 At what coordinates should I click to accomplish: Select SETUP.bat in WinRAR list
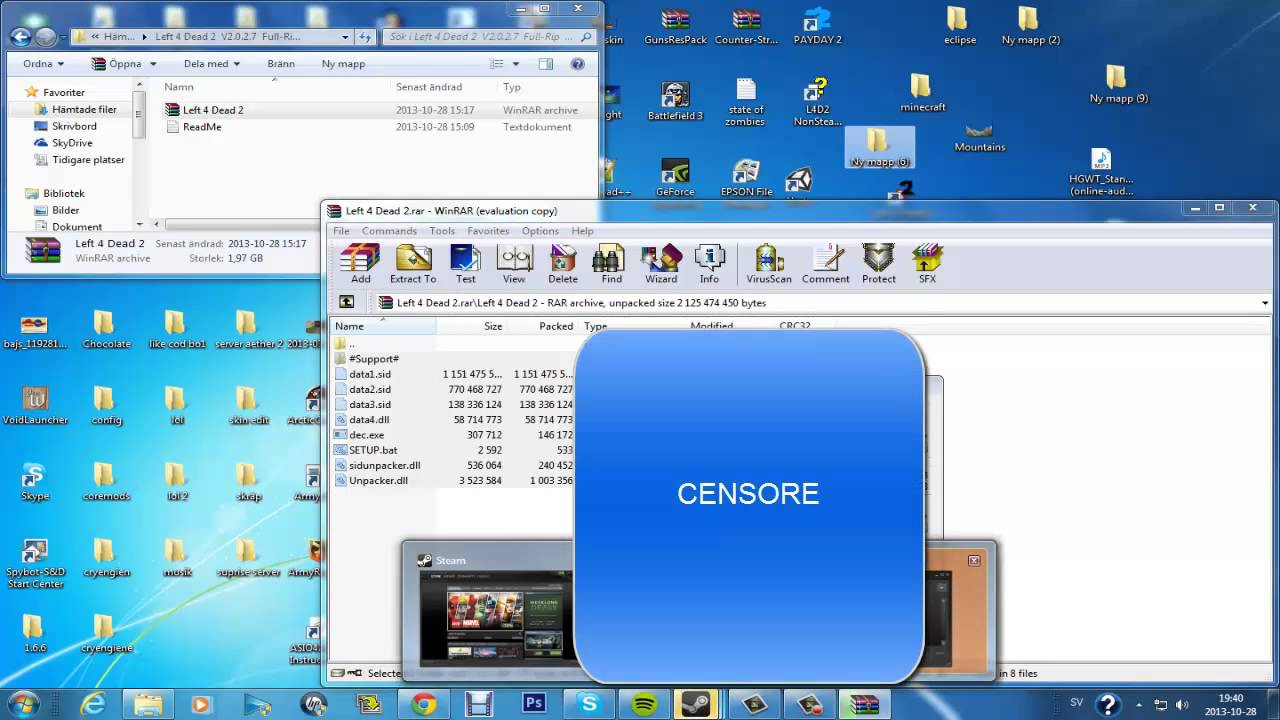[x=372, y=450]
